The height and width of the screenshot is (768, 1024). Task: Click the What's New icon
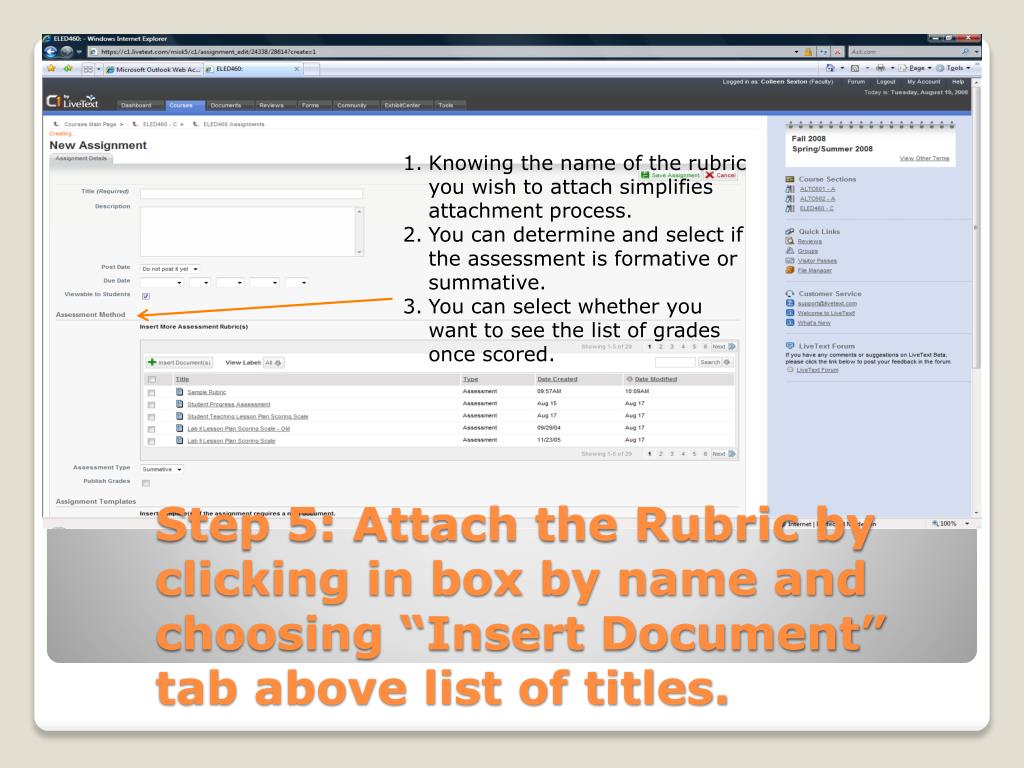tap(790, 323)
